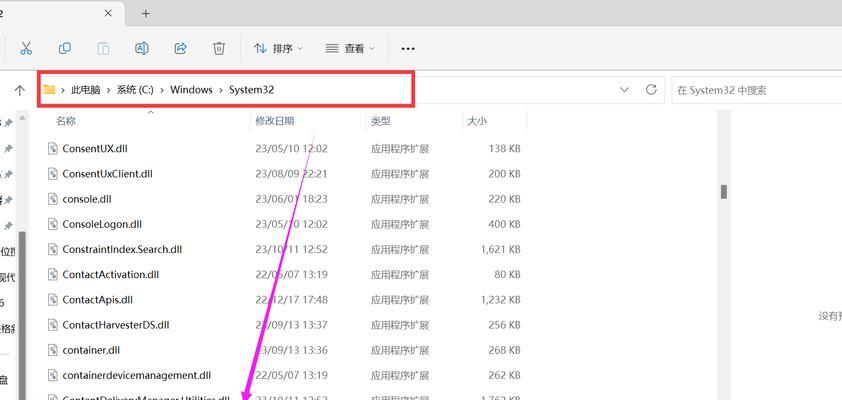The width and height of the screenshot is (842, 400).
Task: Open the three-dot more options menu
Action: (408, 48)
